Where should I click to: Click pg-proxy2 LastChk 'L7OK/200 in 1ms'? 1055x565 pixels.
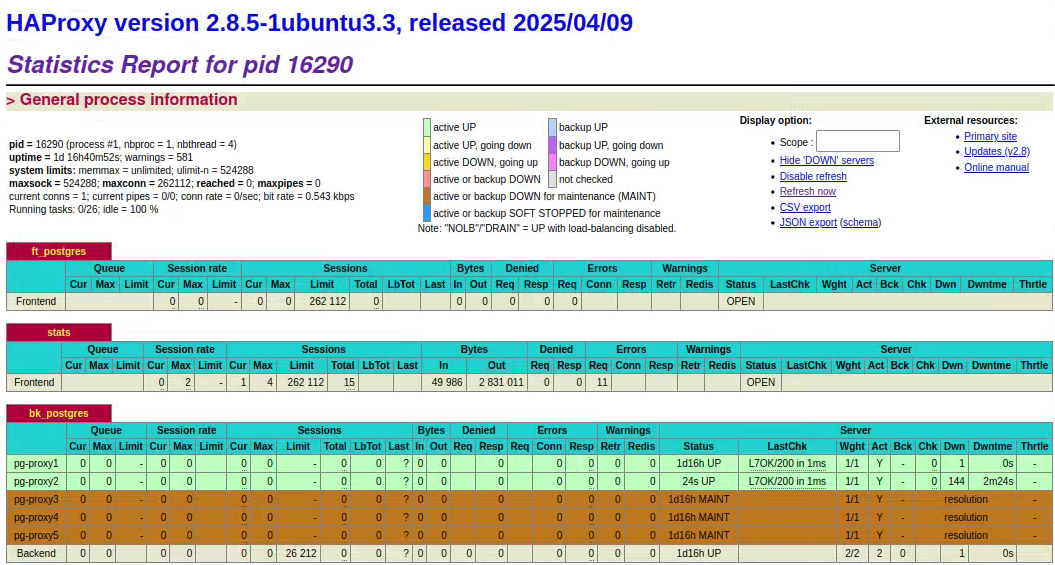pos(787,482)
